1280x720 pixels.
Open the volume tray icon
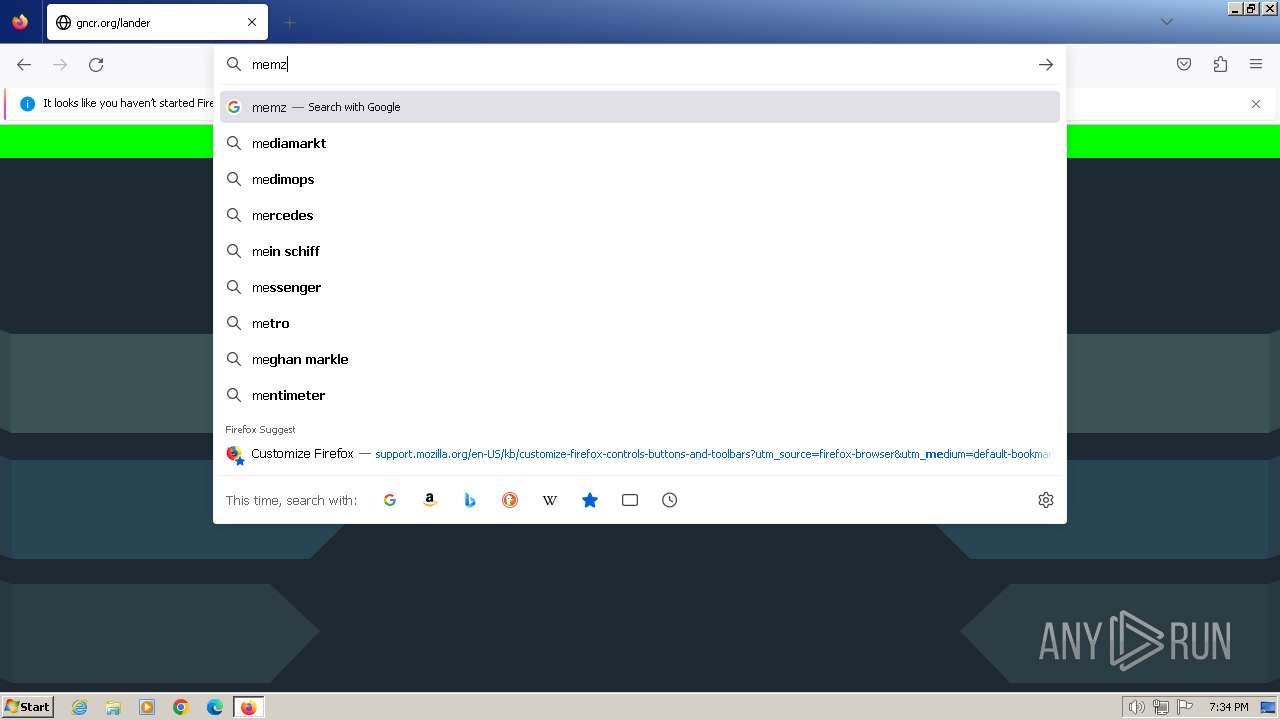(1136, 707)
